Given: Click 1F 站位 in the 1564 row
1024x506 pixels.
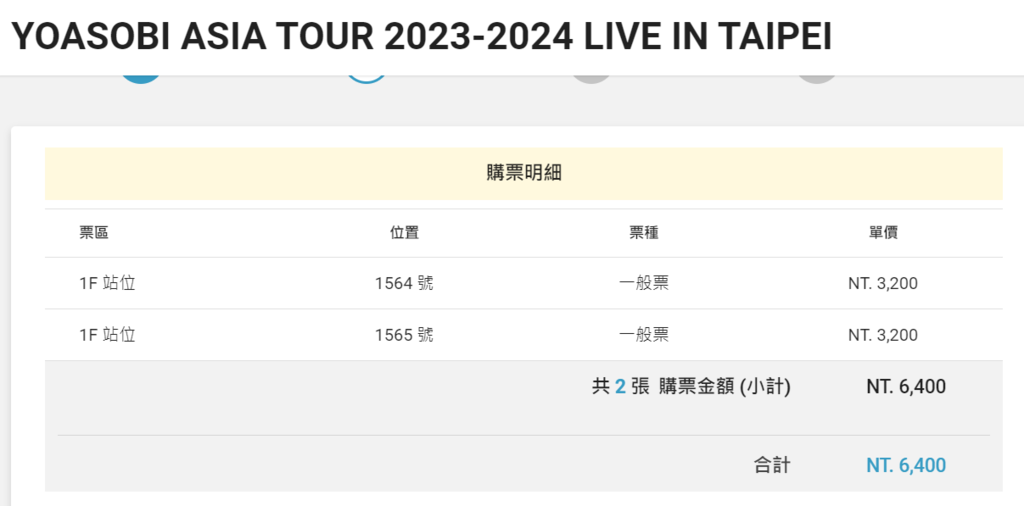Looking at the screenshot, I should [107, 283].
